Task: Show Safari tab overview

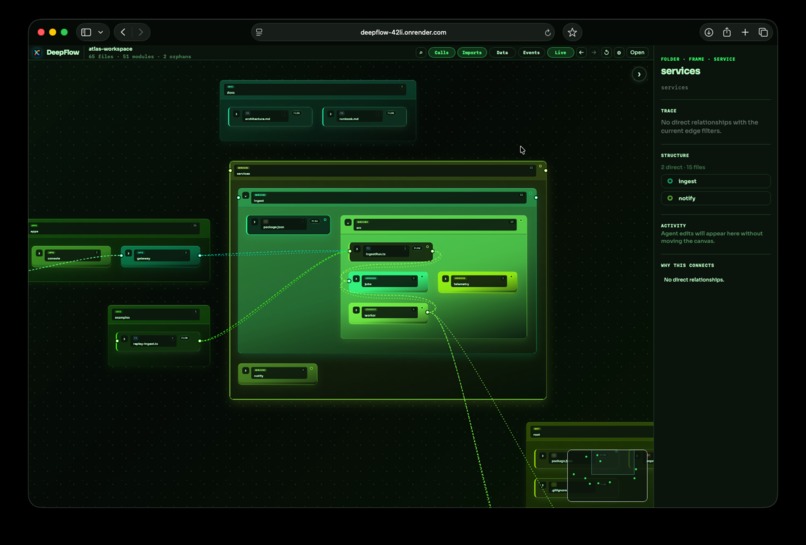Action: click(763, 32)
